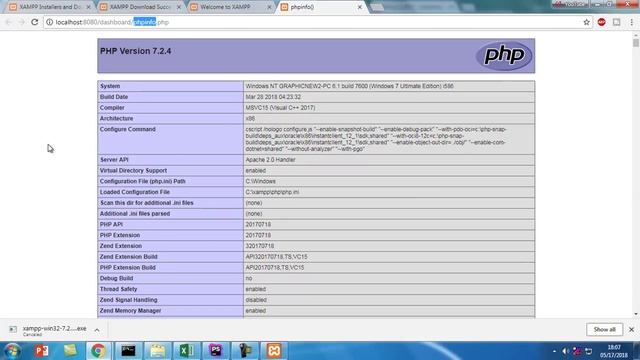Bookmark this page with the star icon
Screen dimensions: 640x360
click(587, 22)
